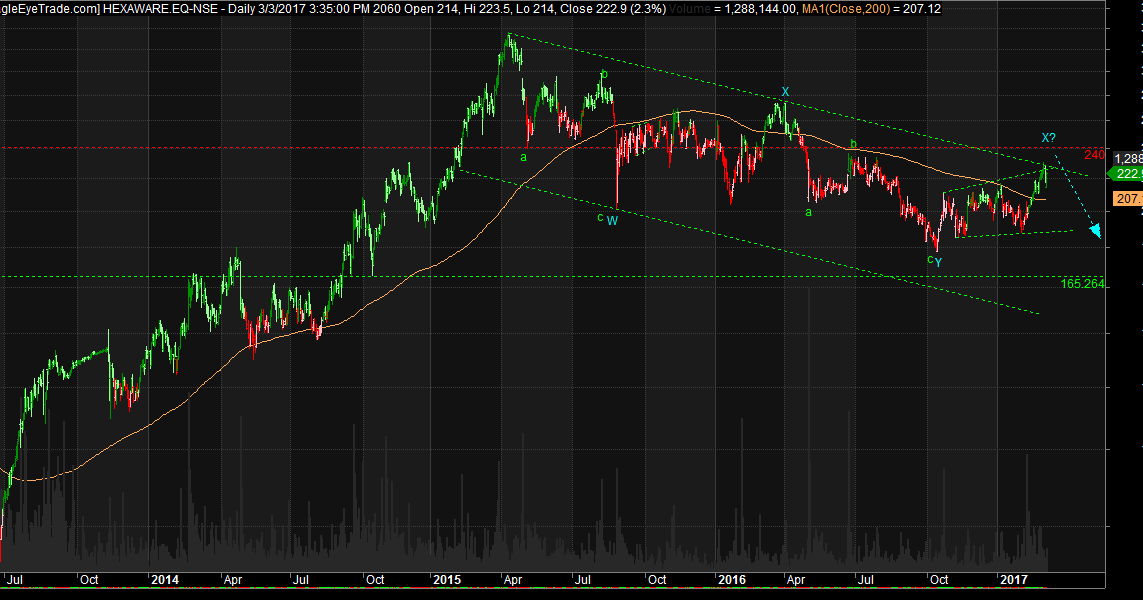The height and width of the screenshot is (600, 1143).
Task: Select the orange 207.12 moving-average price tag
Action: (1126, 199)
